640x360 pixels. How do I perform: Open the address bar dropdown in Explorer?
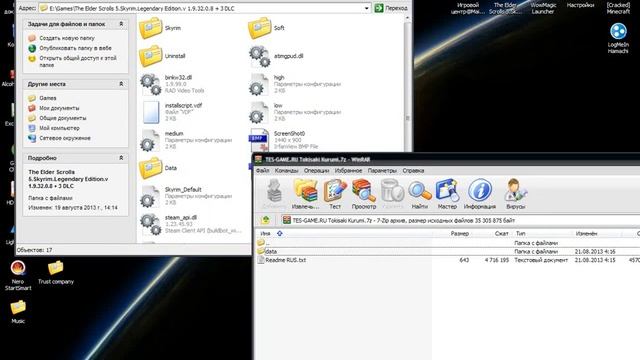[x=367, y=8]
